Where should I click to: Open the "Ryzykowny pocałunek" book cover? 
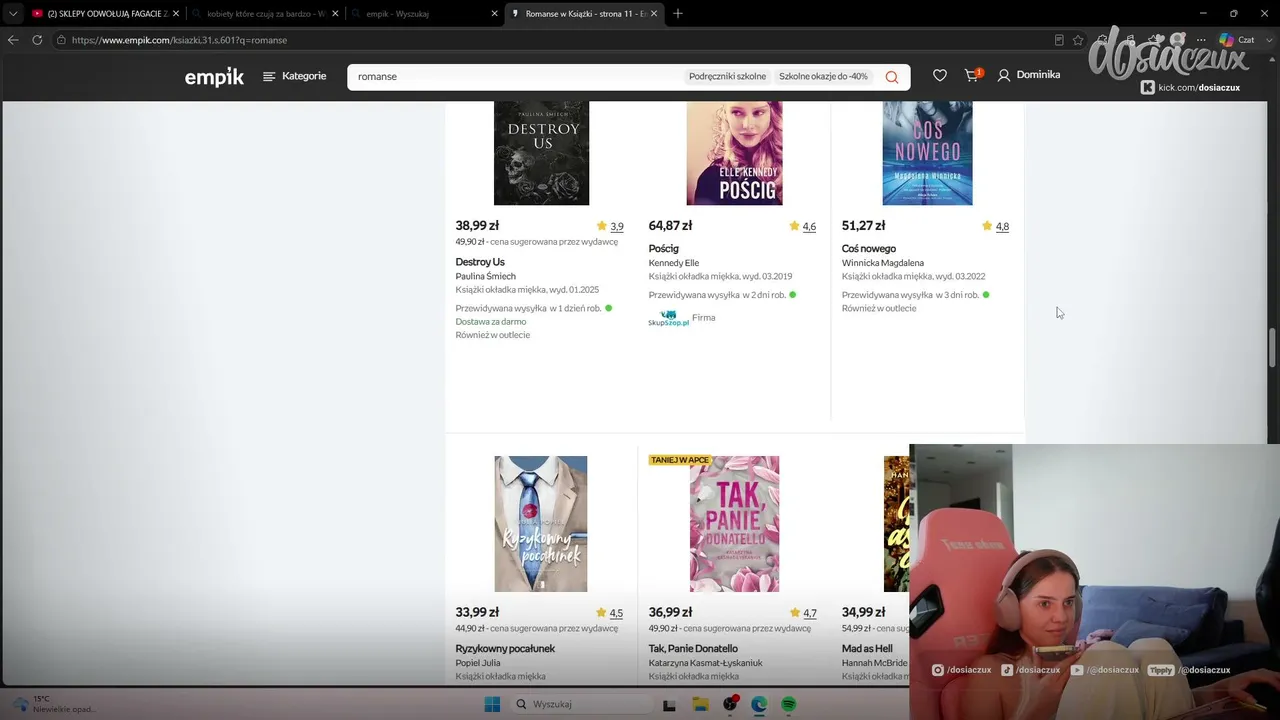pos(541,524)
